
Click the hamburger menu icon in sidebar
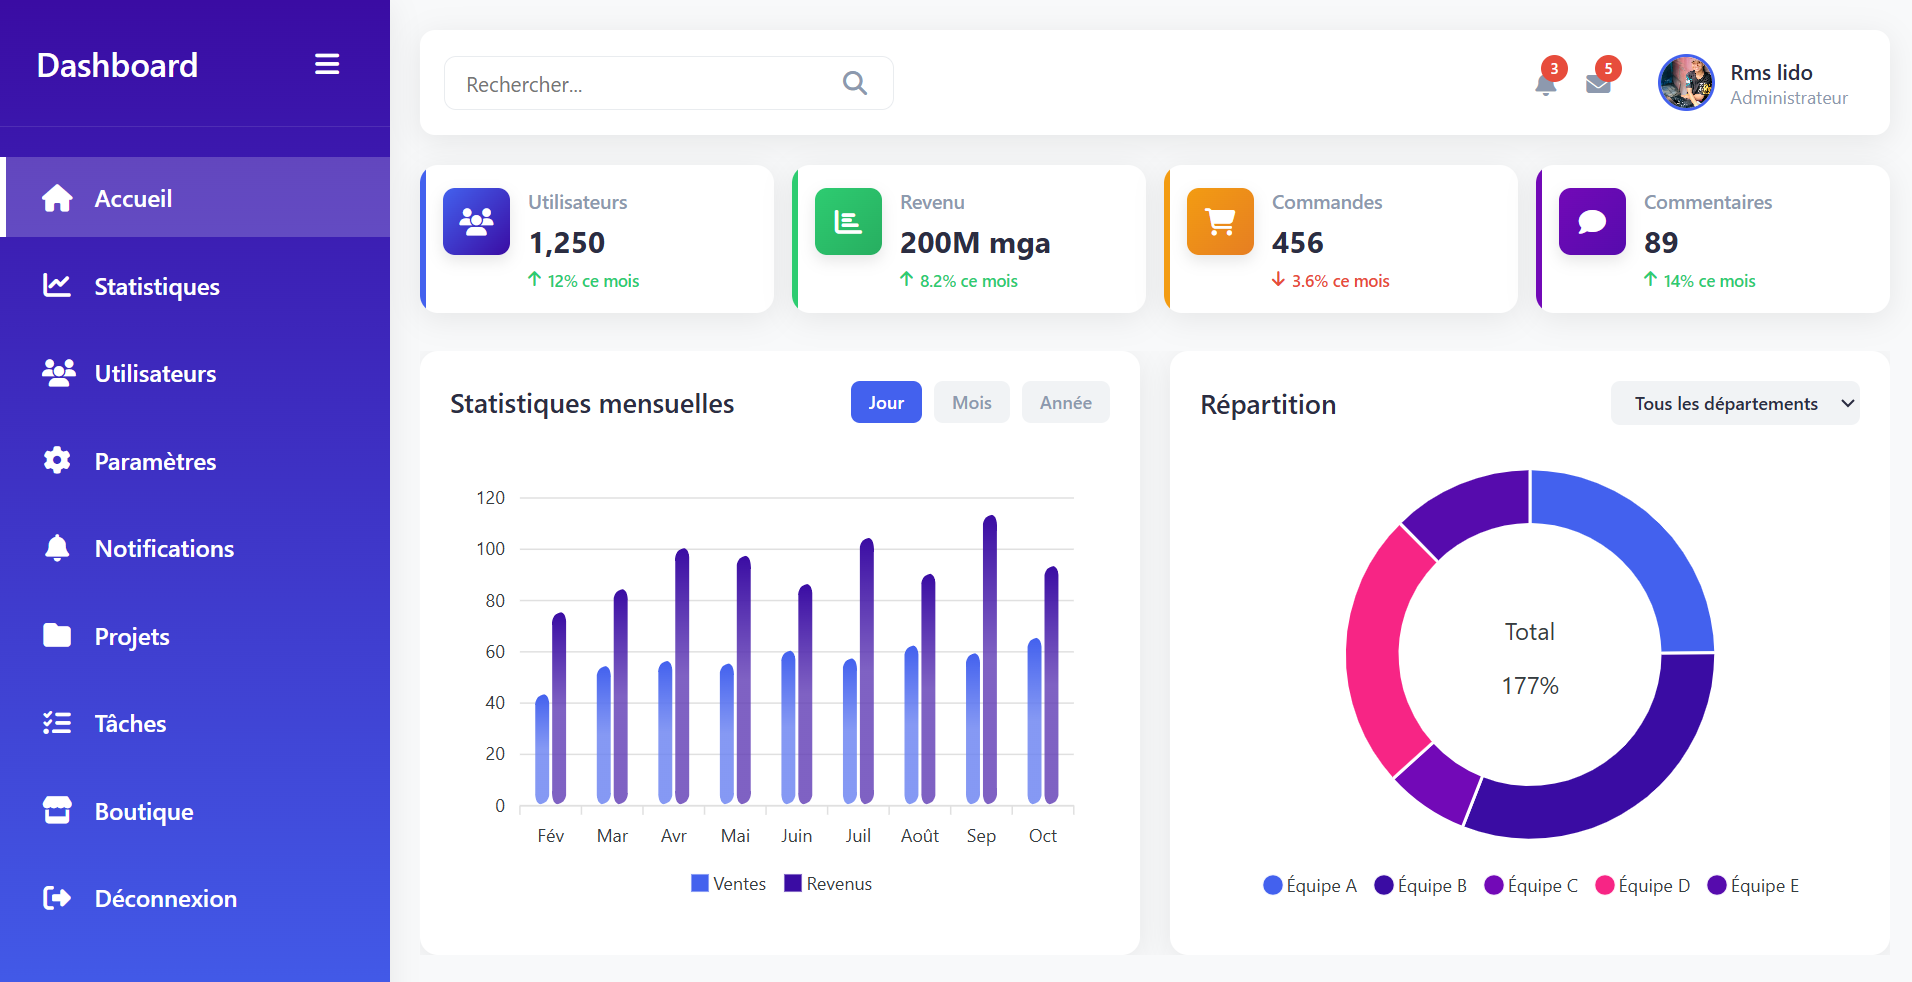(x=327, y=65)
